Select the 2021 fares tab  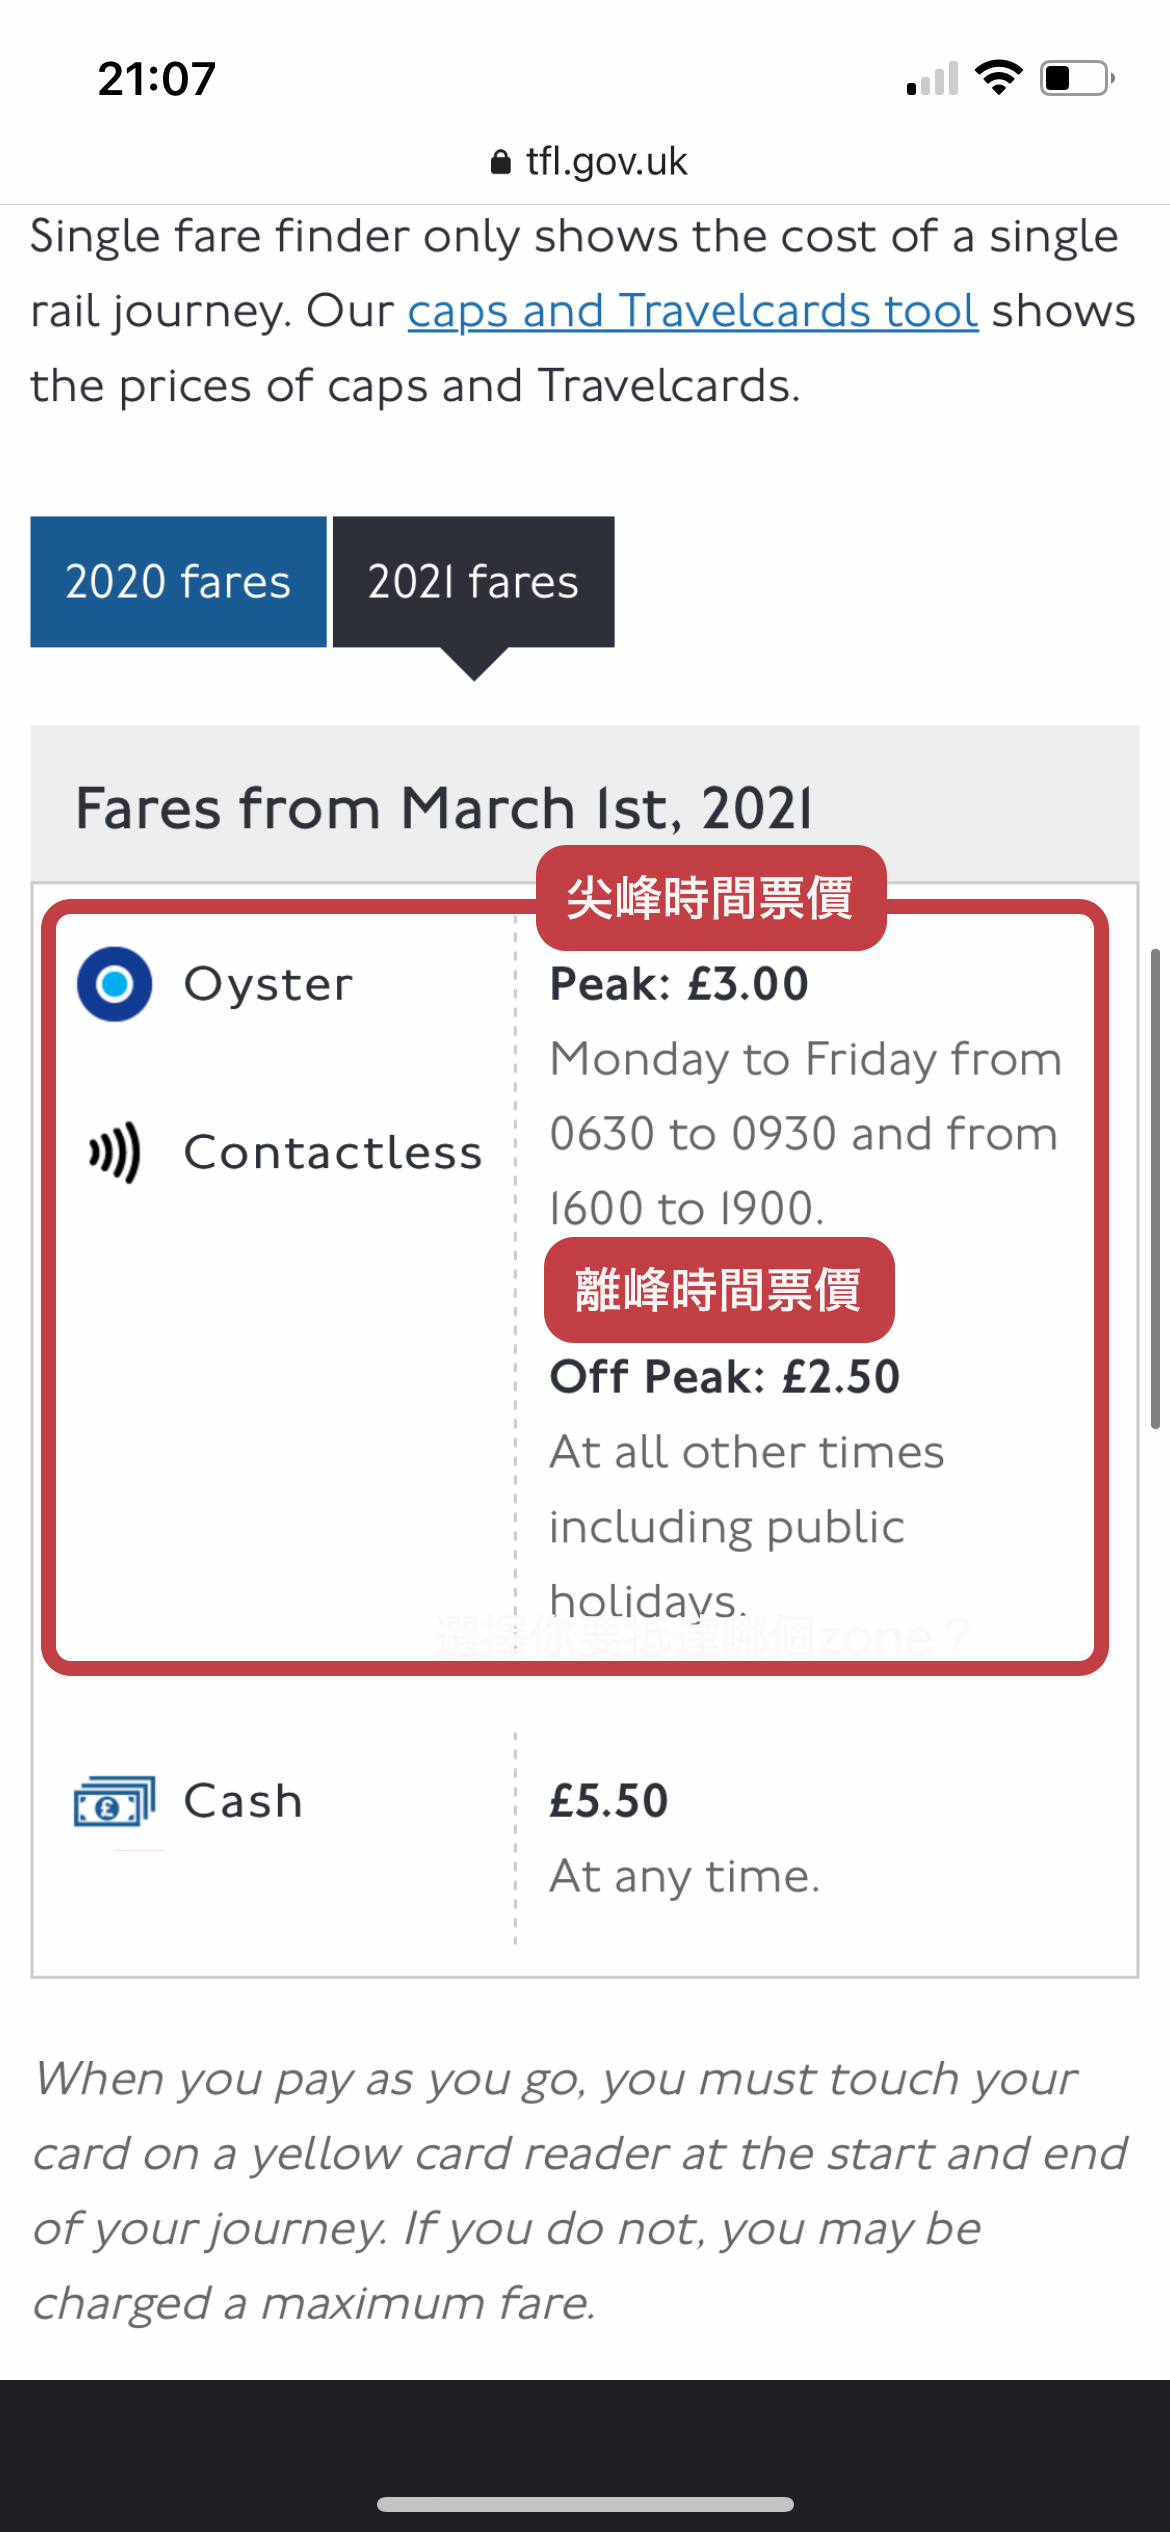pyautogui.click(x=473, y=582)
